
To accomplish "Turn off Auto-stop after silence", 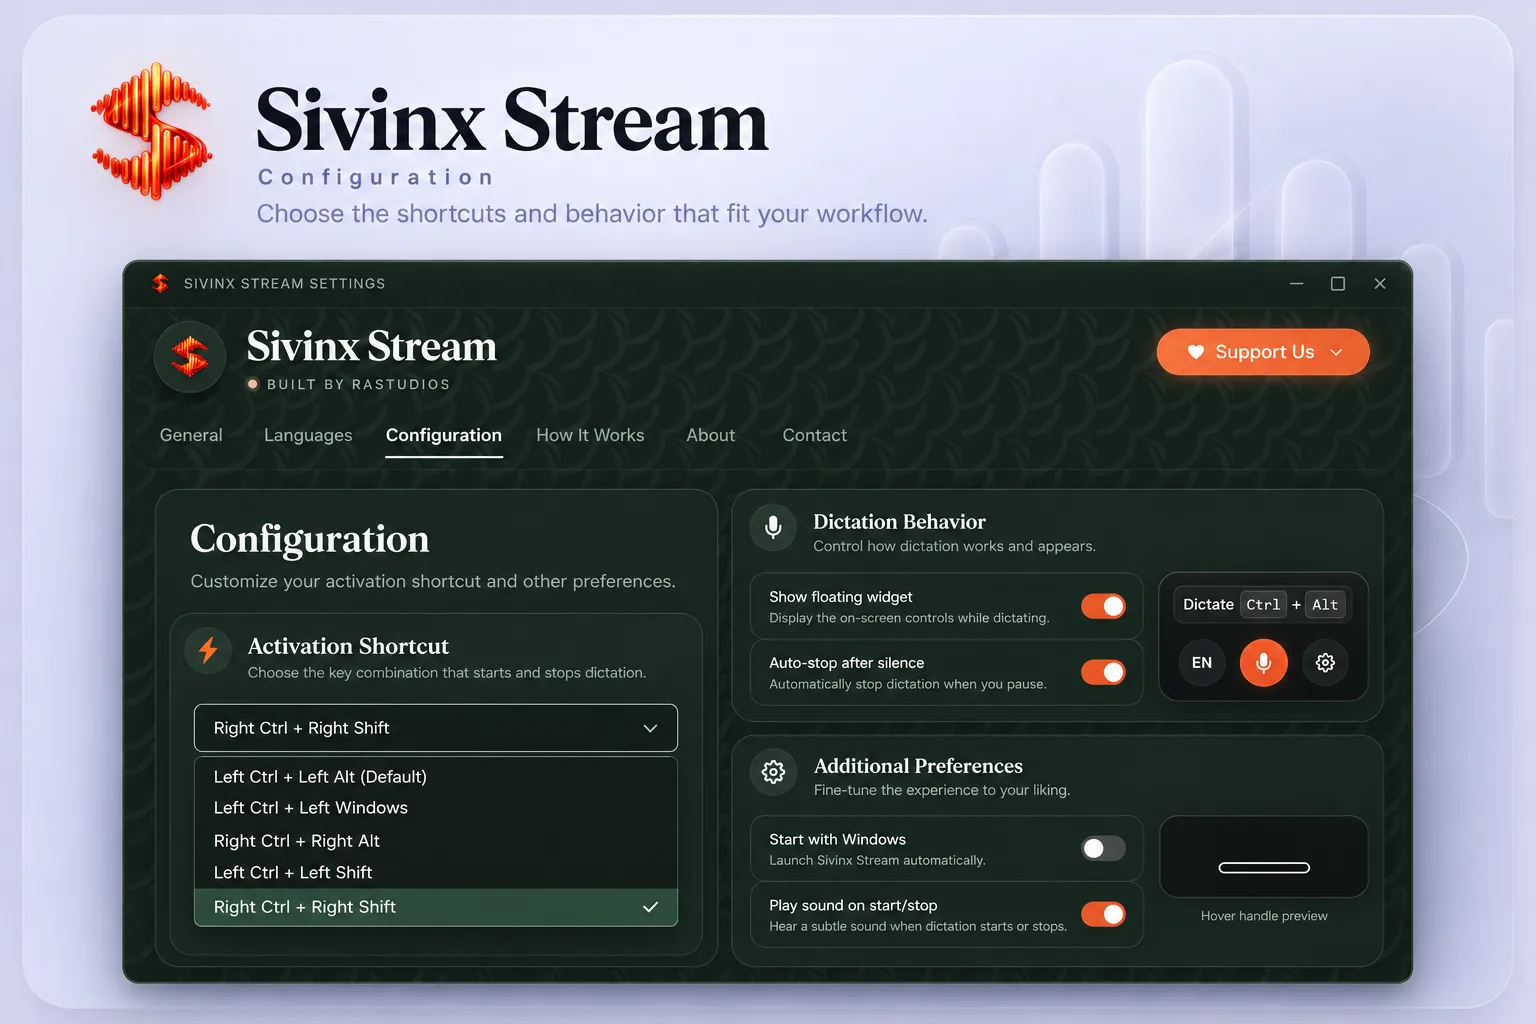I will pyautogui.click(x=1103, y=672).
